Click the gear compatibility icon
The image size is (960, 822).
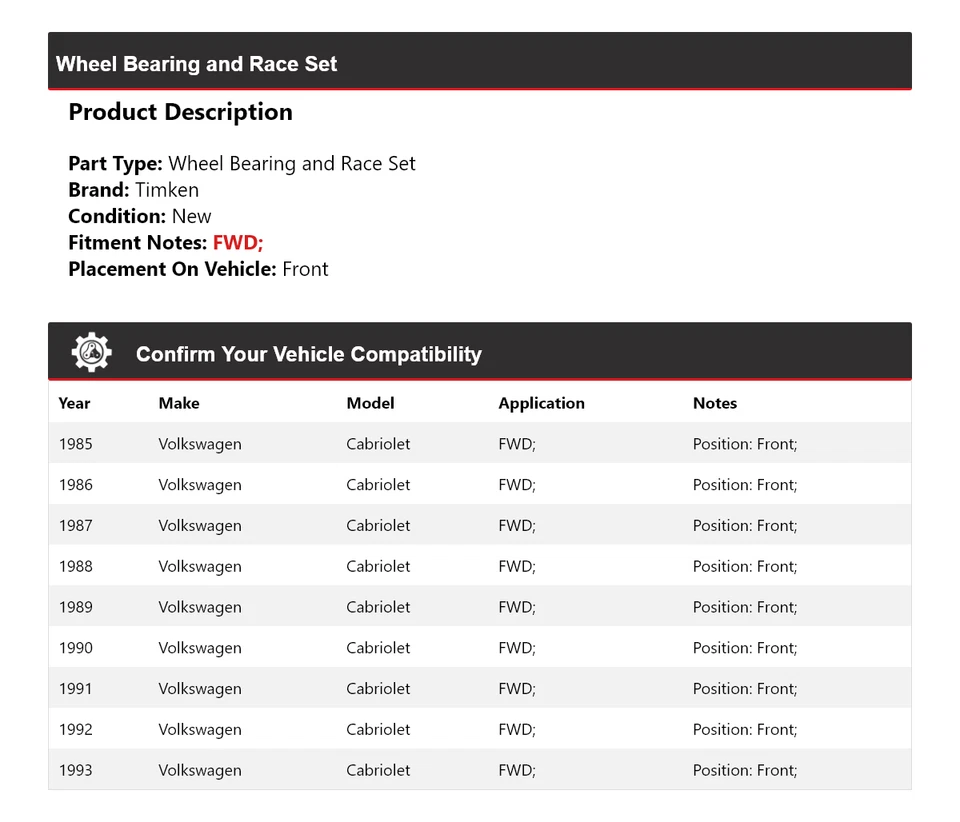click(91, 353)
